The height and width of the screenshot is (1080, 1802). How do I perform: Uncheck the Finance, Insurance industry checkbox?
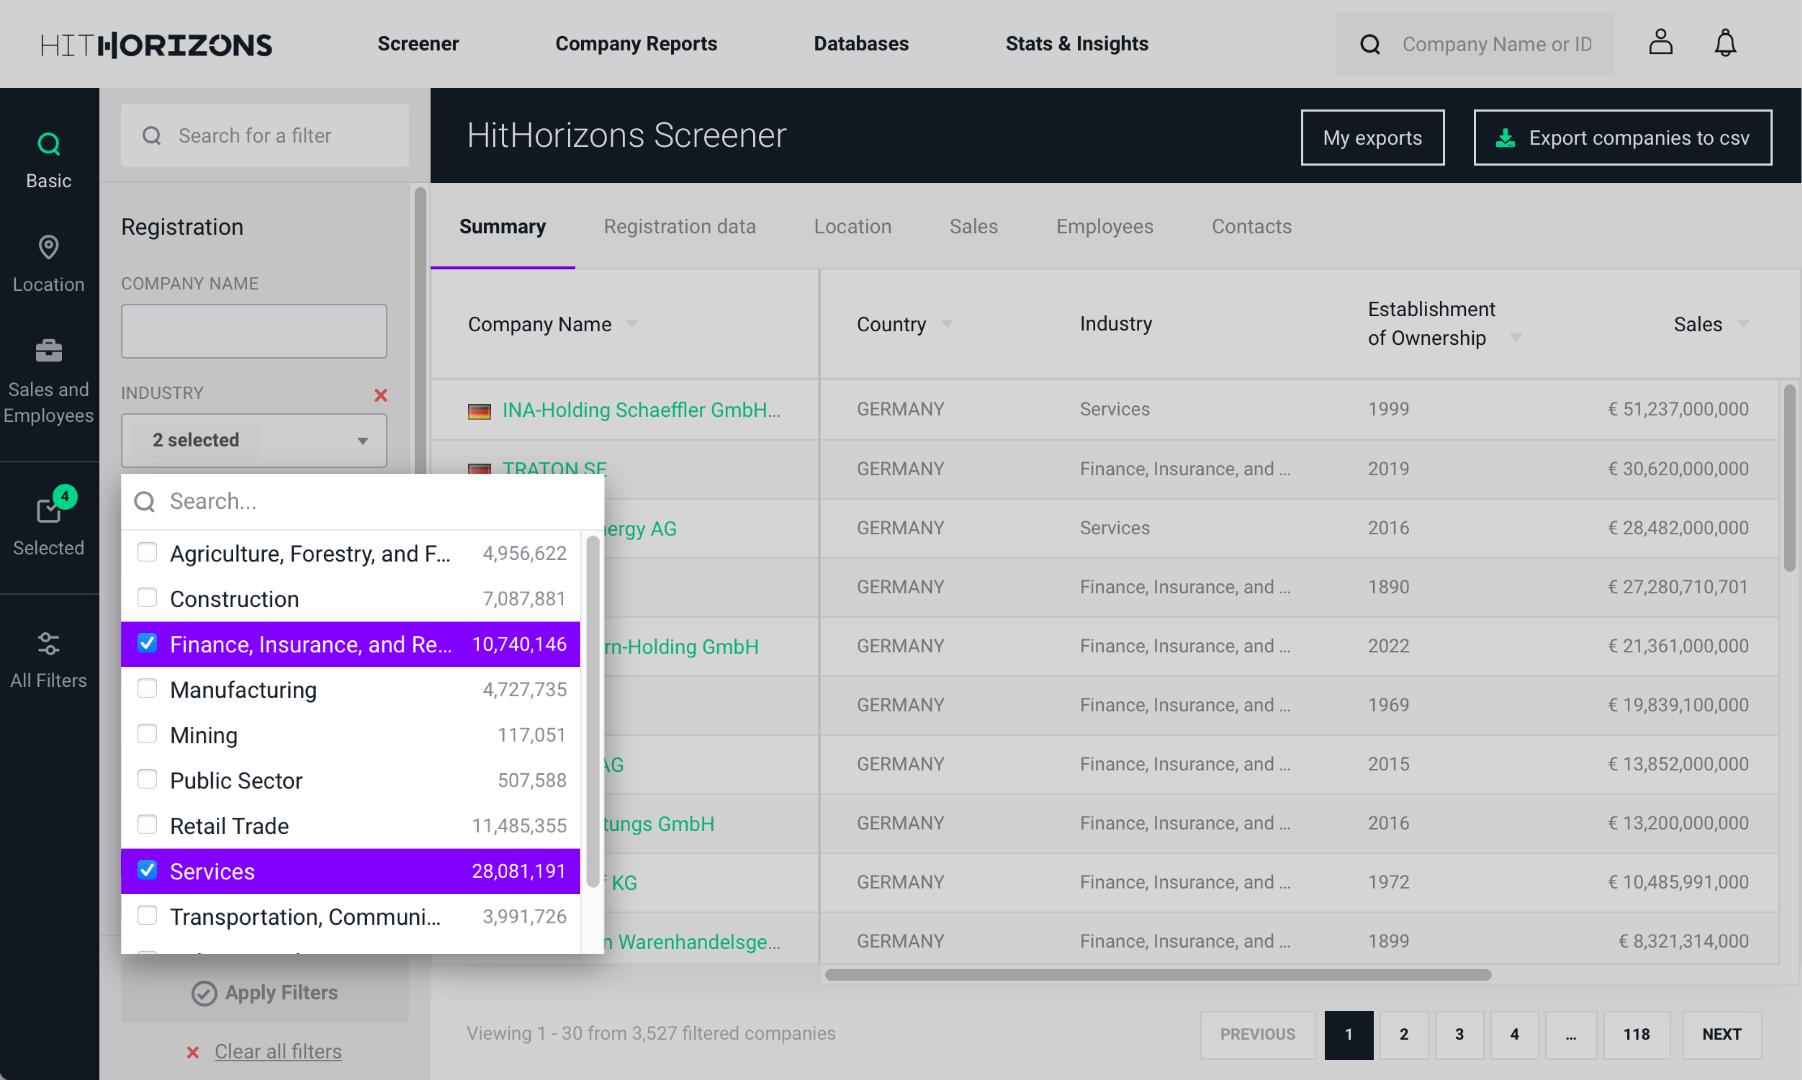click(x=147, y=643)
